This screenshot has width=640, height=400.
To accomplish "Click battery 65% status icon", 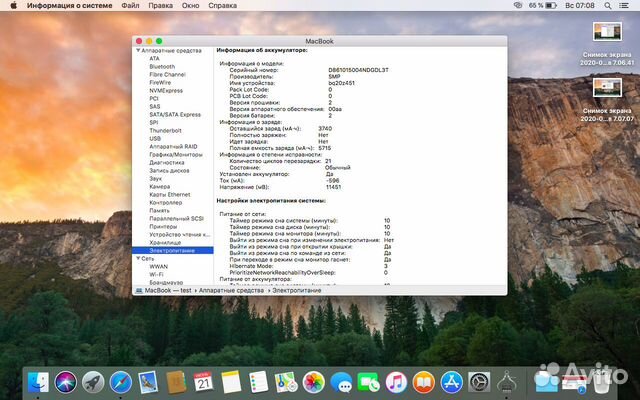I will [542, 6].
